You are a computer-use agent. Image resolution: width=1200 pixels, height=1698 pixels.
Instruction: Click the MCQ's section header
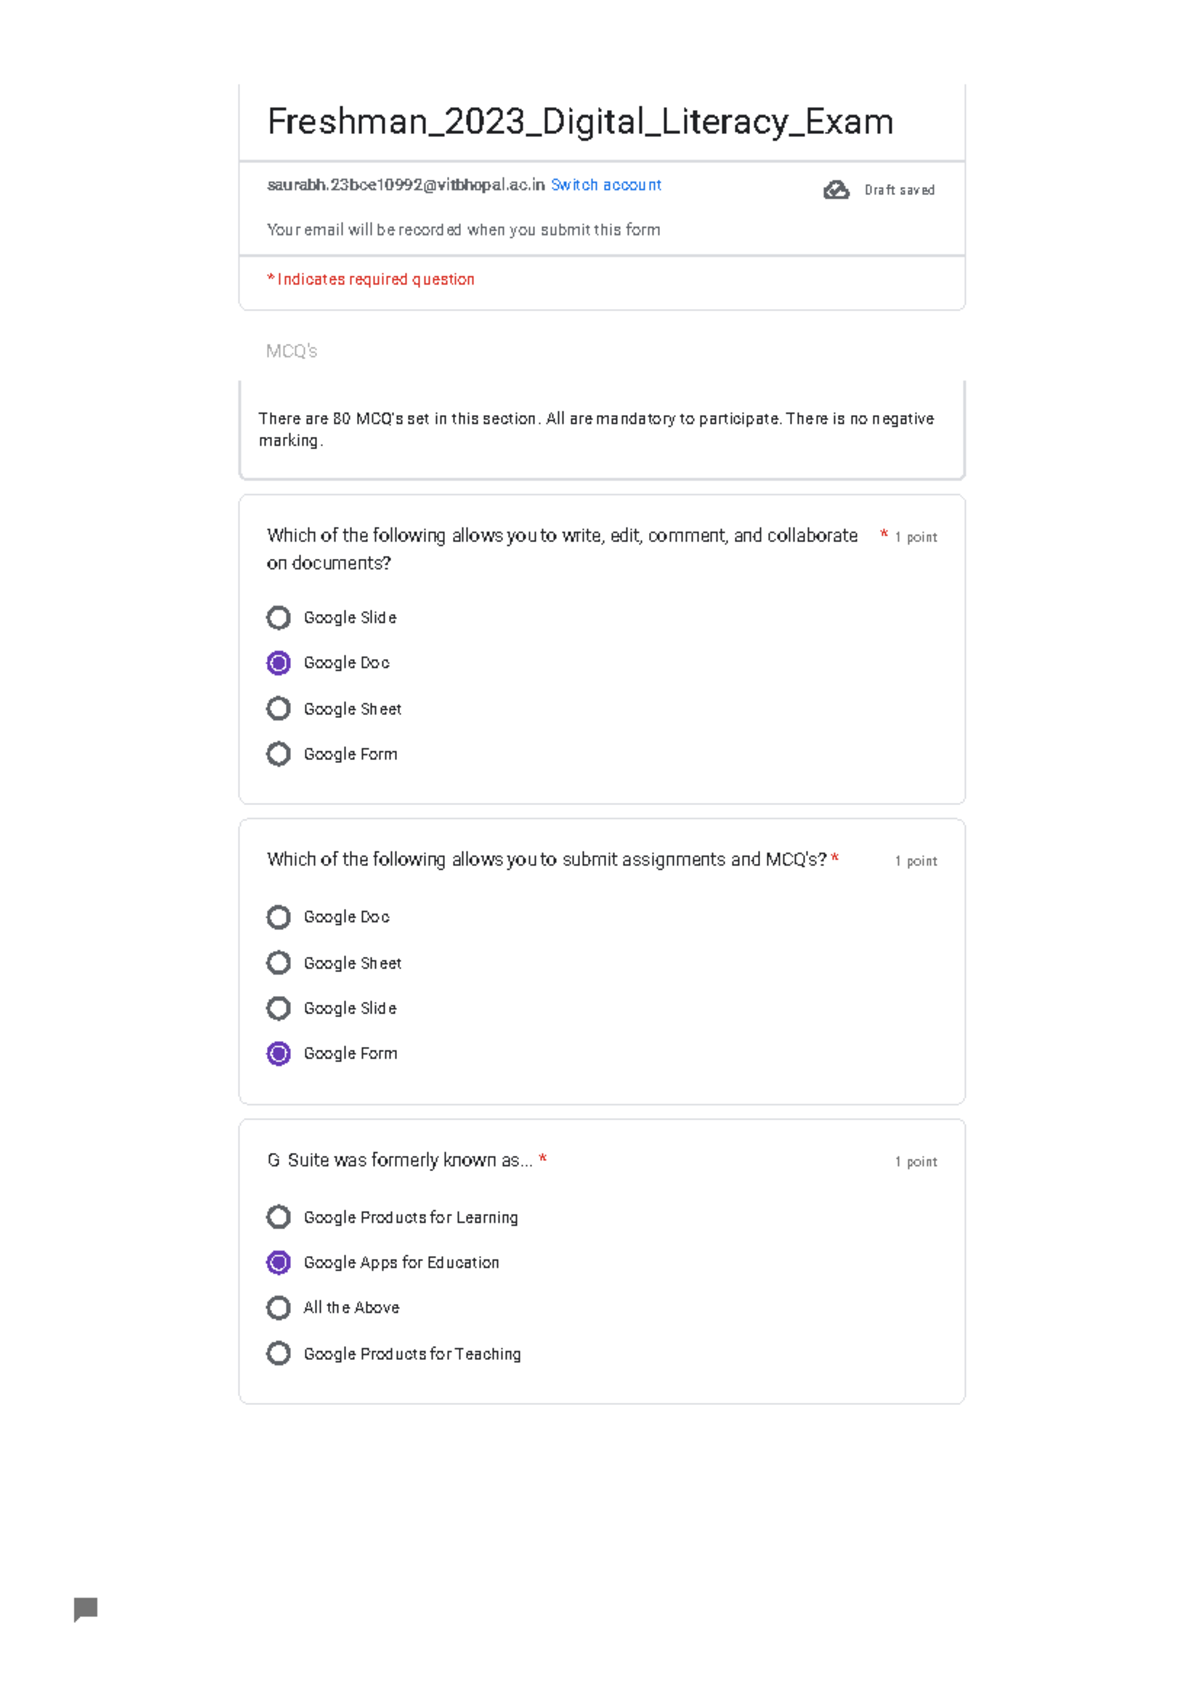(291, 351)
